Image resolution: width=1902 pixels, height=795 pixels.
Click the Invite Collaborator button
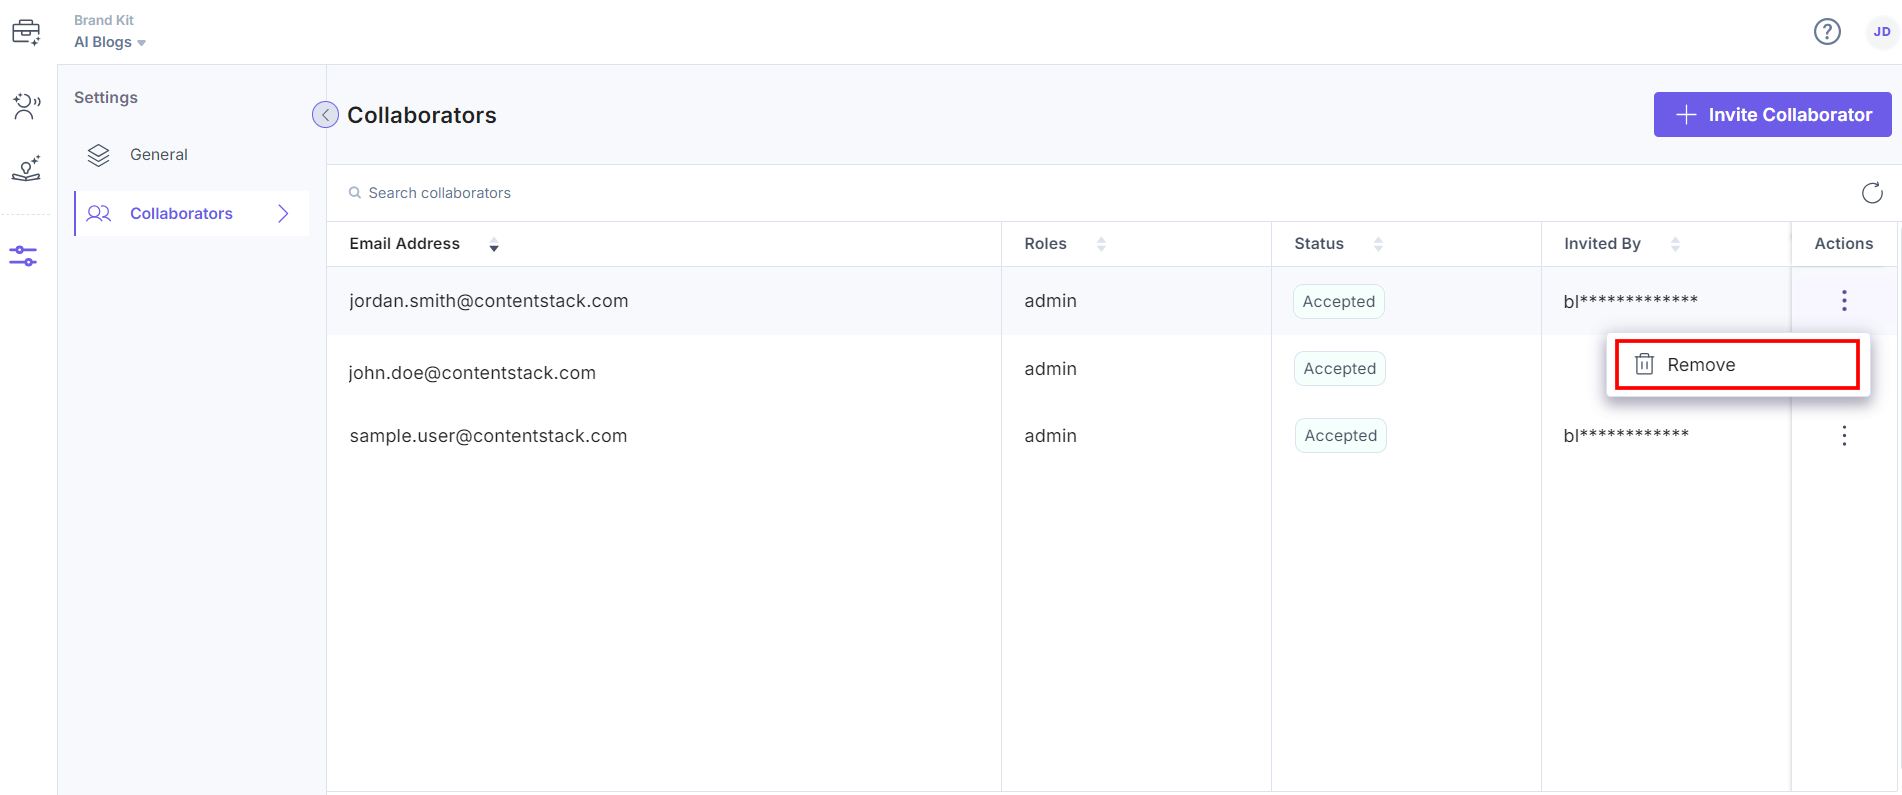(1772, 115)
